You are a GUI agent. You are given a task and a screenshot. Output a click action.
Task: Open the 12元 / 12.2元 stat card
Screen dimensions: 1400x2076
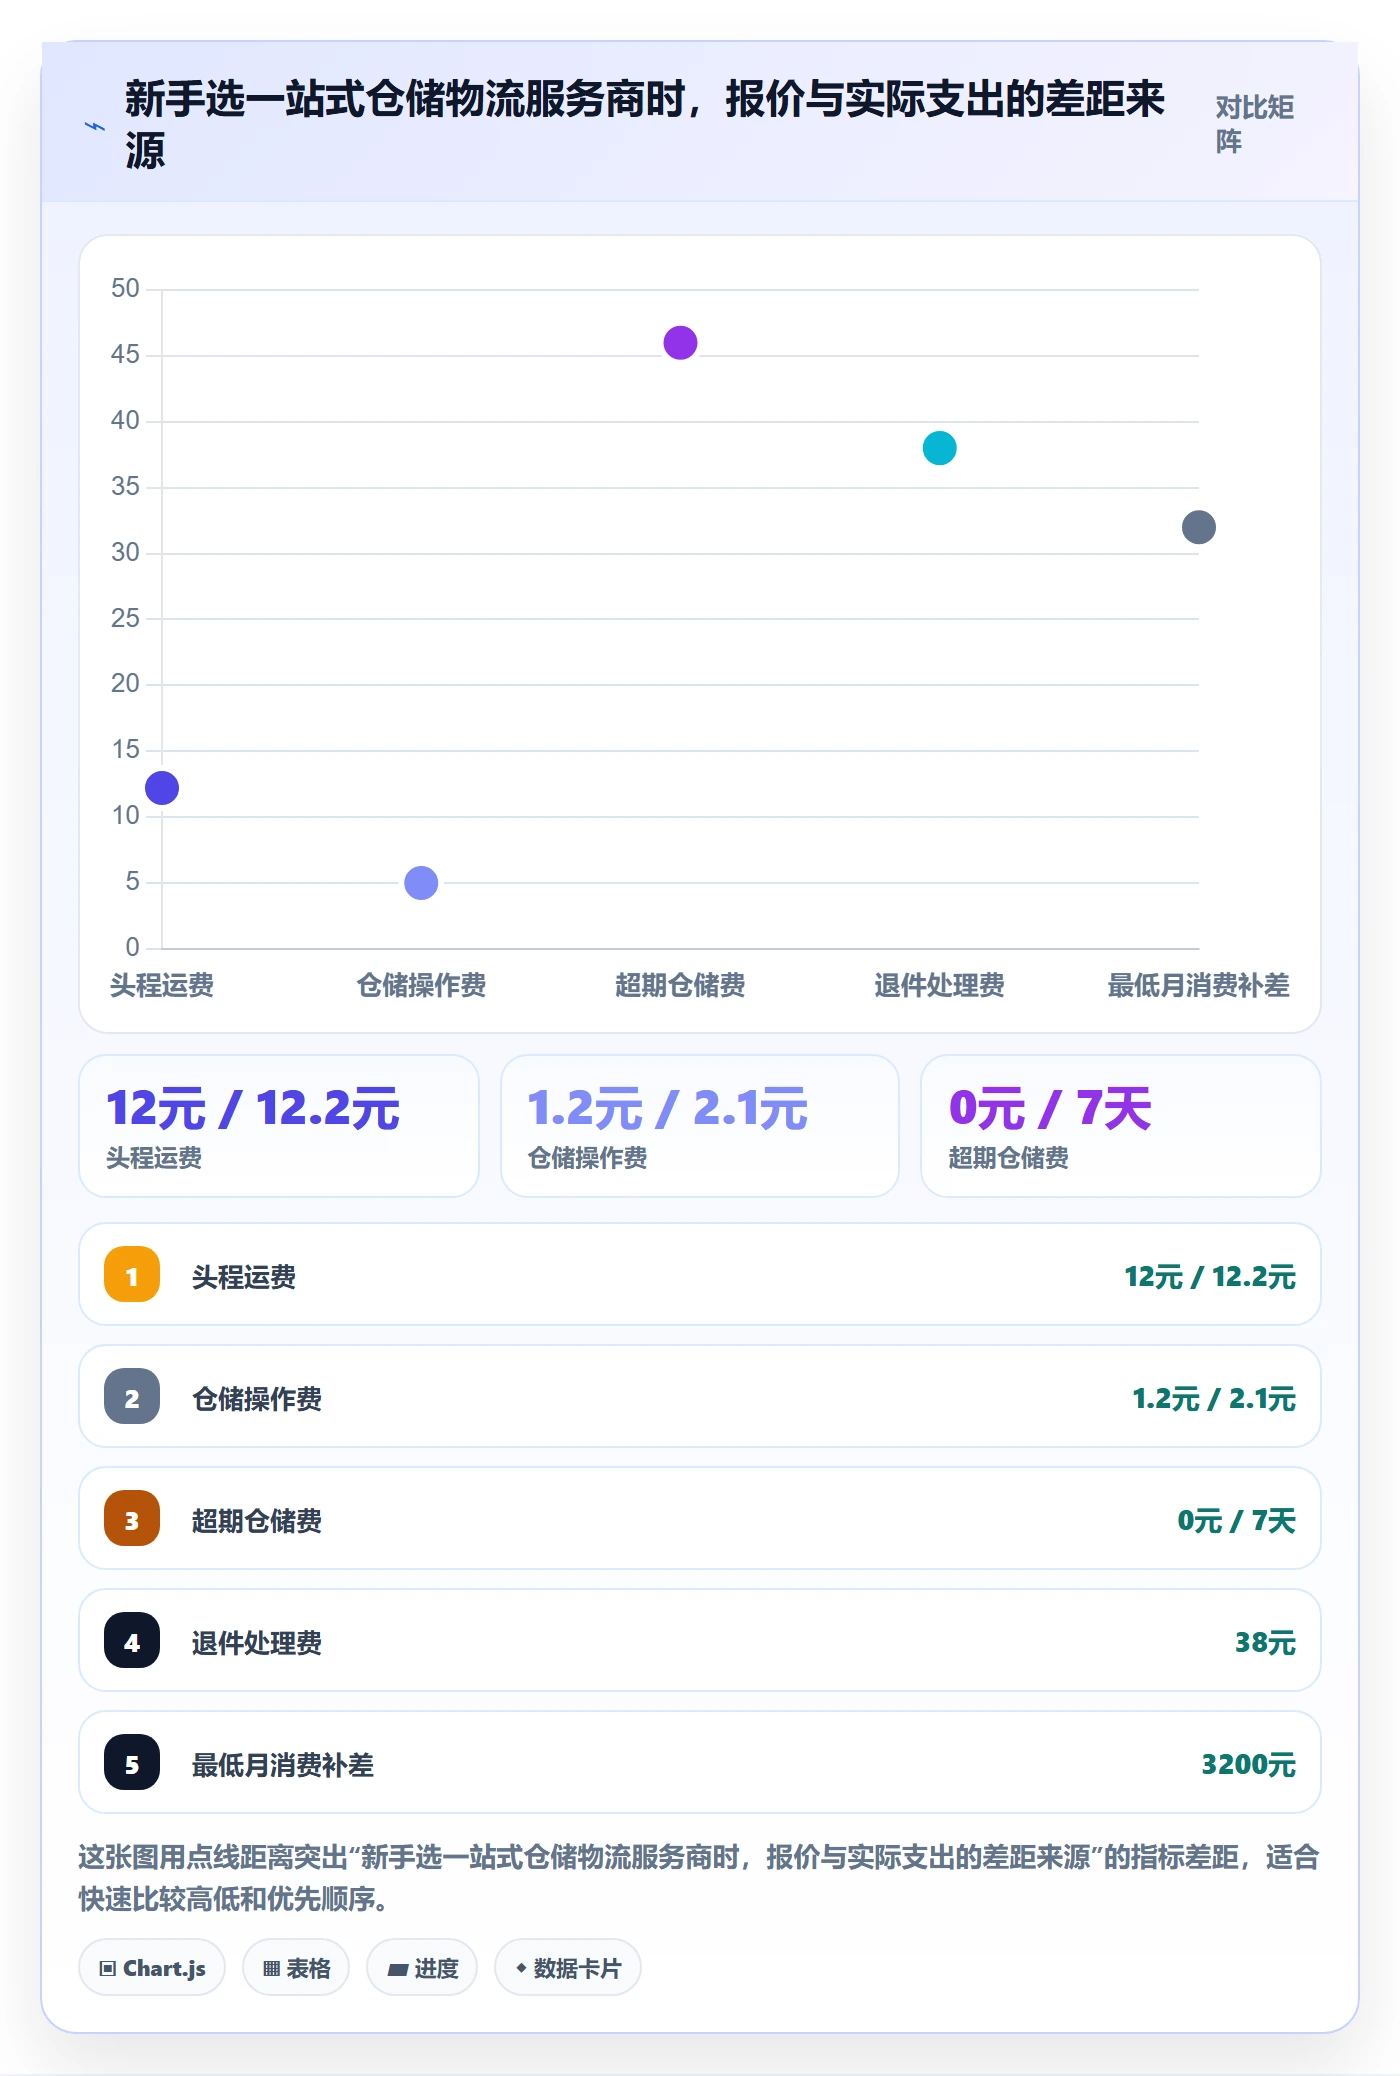pos(279,1126)
